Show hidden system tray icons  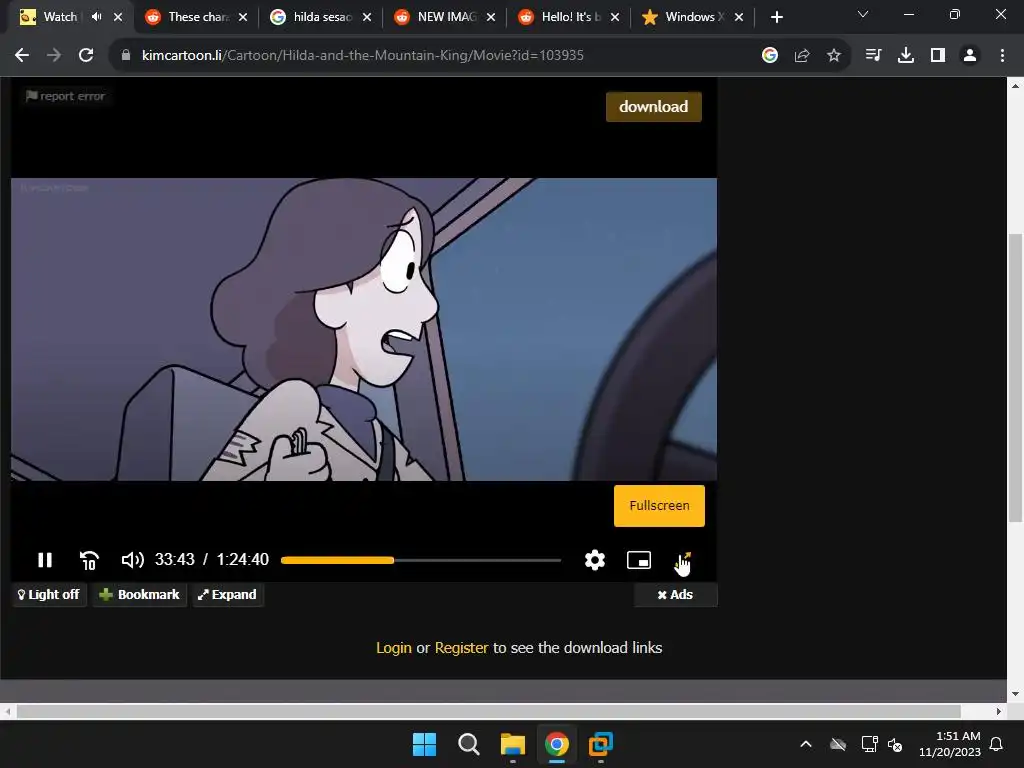[806, 744]
